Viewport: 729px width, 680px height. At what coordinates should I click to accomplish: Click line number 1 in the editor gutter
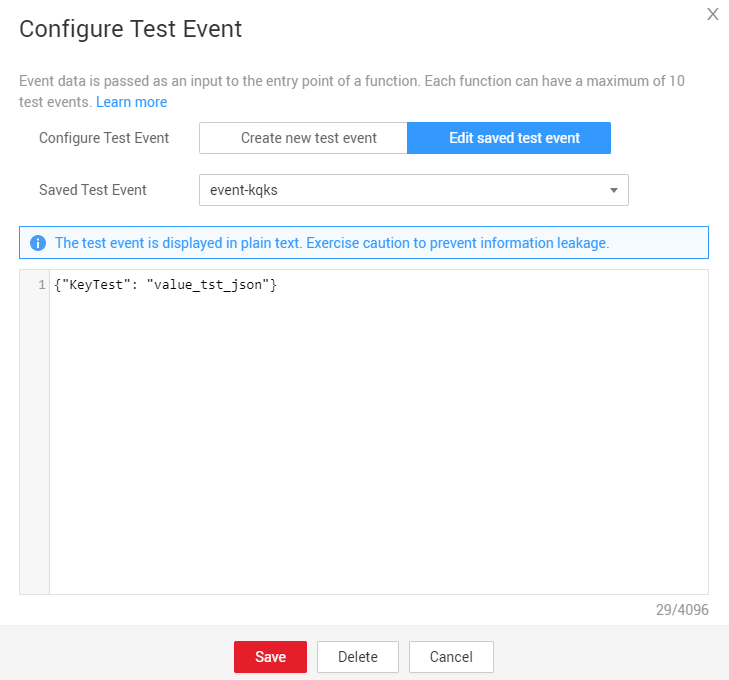pos(41,286)
